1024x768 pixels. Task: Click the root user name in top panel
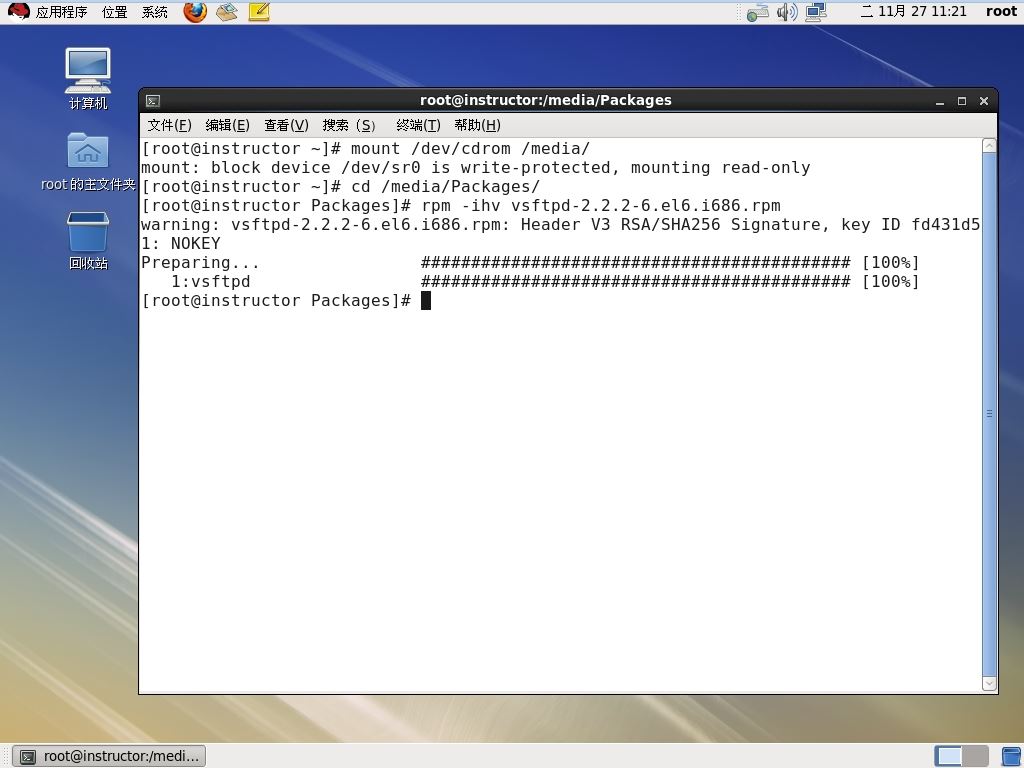(x=1000, y=11)
